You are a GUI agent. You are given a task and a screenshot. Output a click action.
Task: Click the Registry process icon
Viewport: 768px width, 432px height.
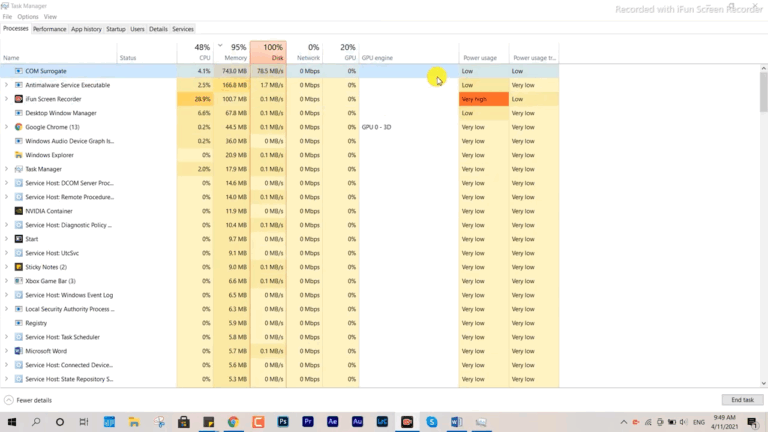[x=19, y=323]
